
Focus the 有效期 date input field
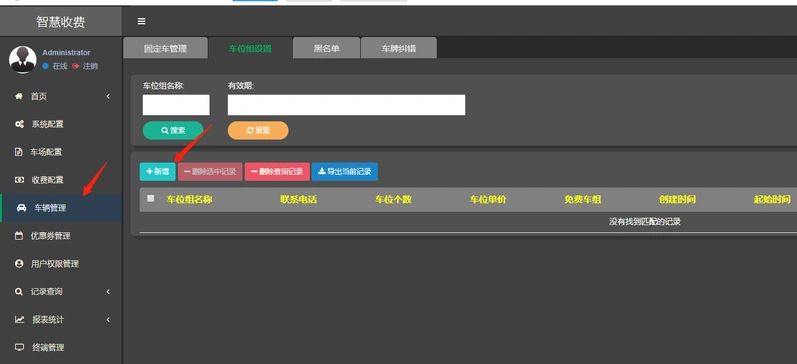pyautogui.click(x=346, y=105)
